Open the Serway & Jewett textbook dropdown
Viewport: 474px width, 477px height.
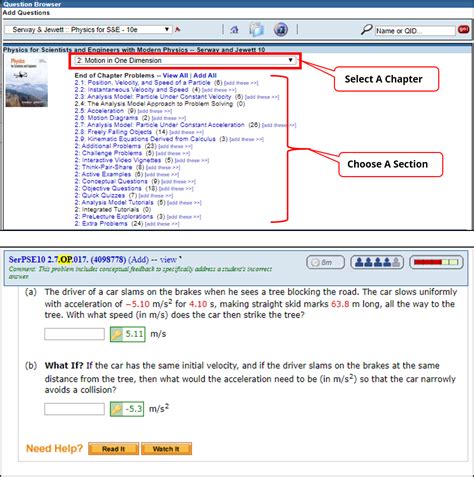tap(88, 30)
